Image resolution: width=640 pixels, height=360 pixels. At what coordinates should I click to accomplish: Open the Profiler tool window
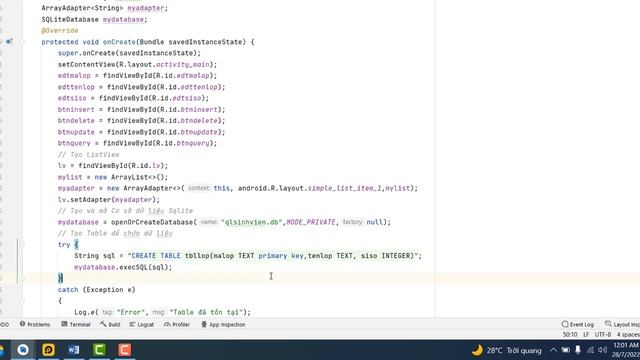[x=177, y=324]
